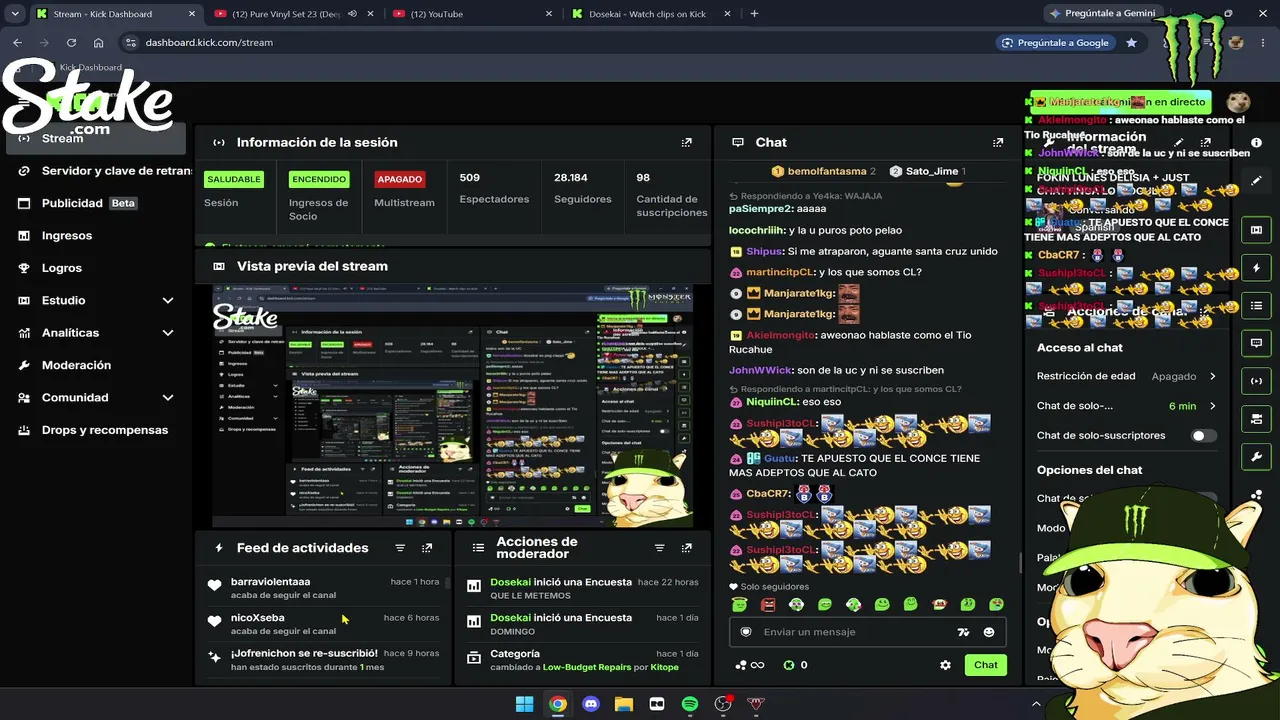Image resolution: width=1280 pixels, height=720 pixels.
Task: Open the activity feed lightning widget
Action: click(x=1256, y=268)
